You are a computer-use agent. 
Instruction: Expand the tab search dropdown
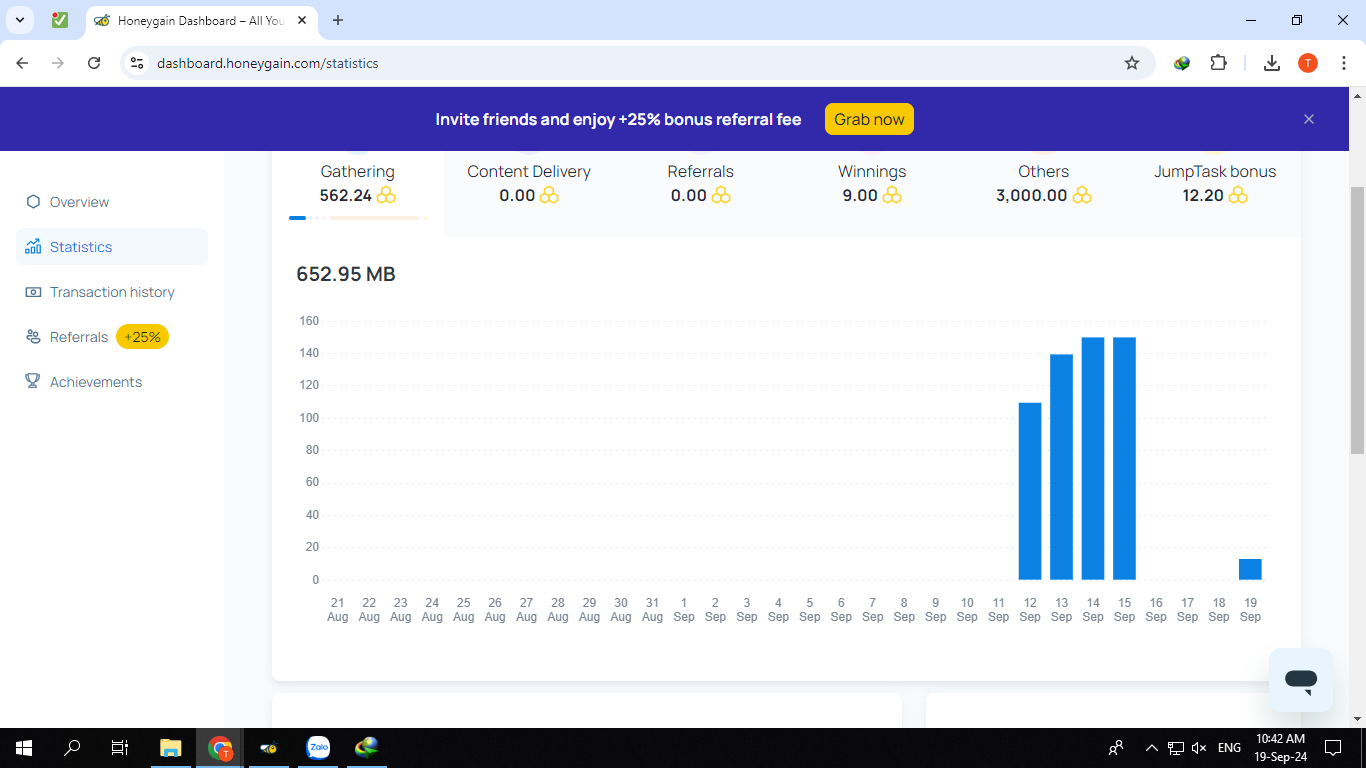19,20
